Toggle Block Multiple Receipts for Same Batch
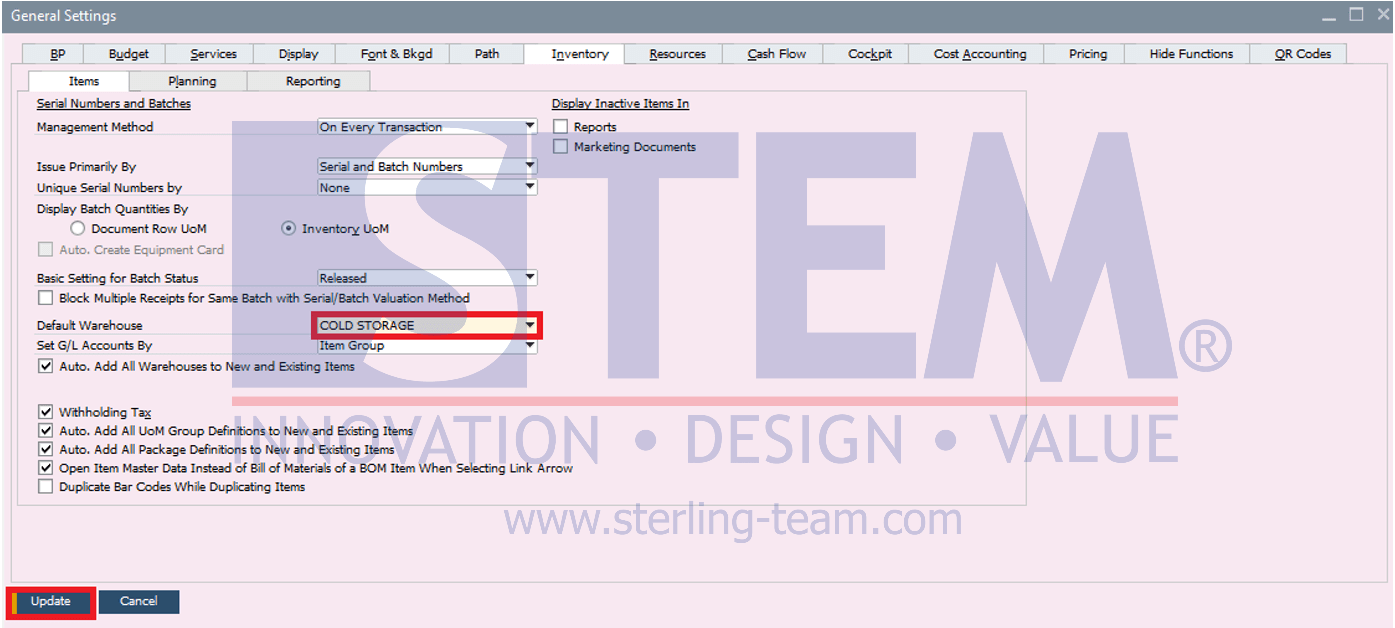 pos(45,298)
